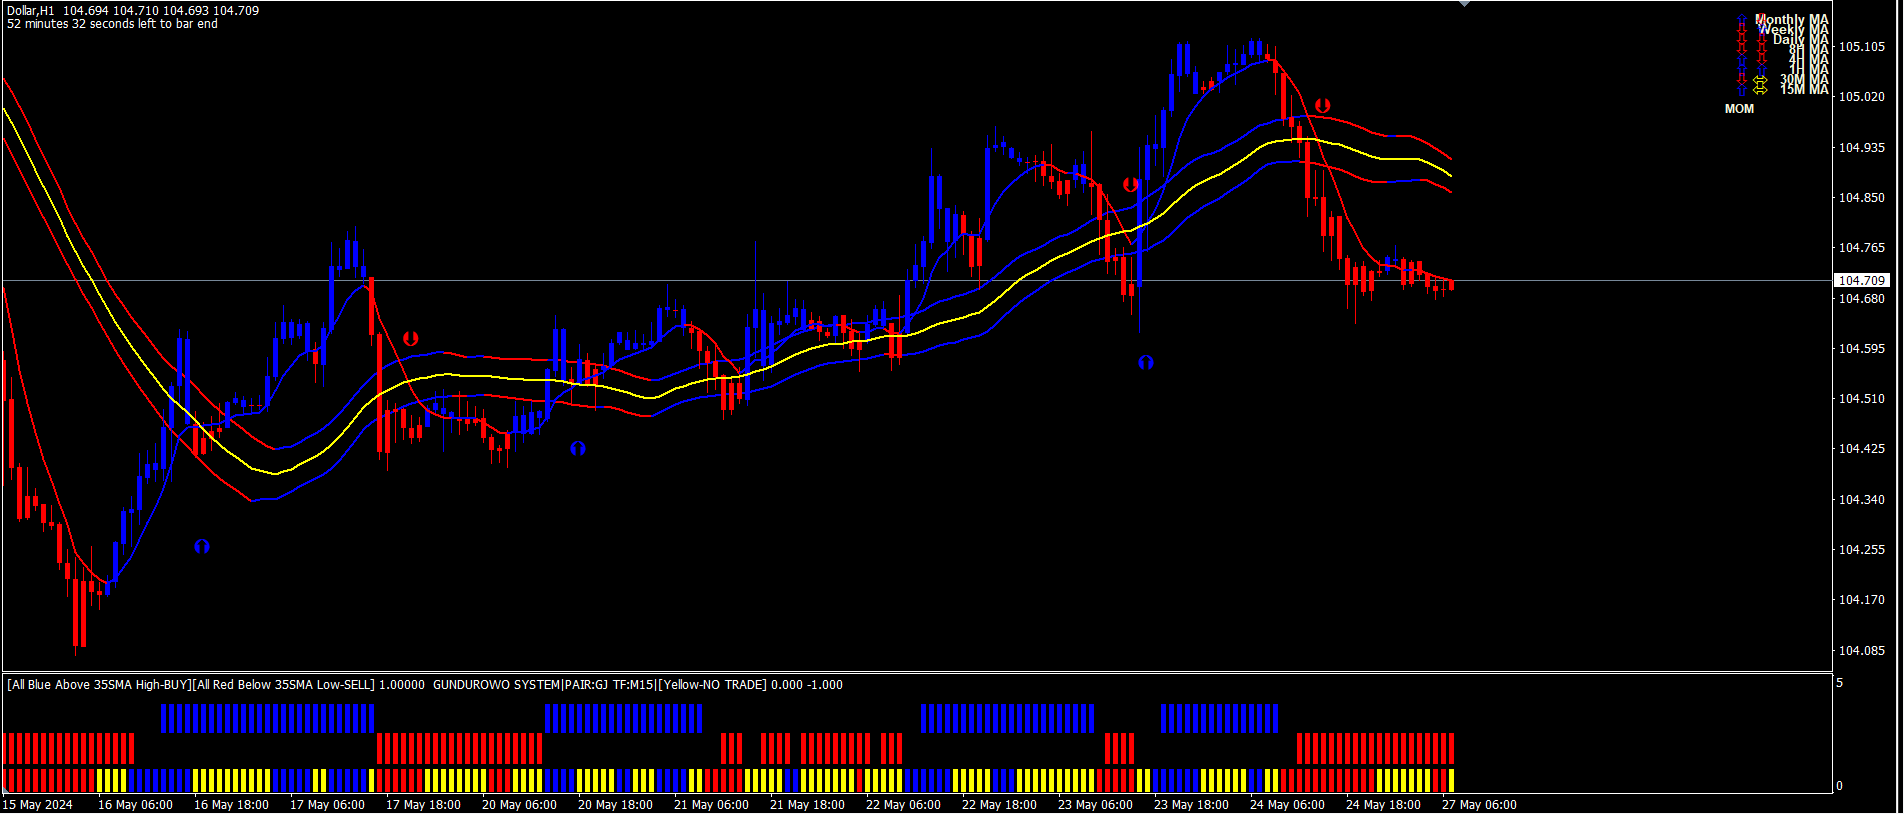Click the Dollar,H1 symbol title text
Image resolution: width=1904 pixels, height=814 pixels.
tap(31, 11)
